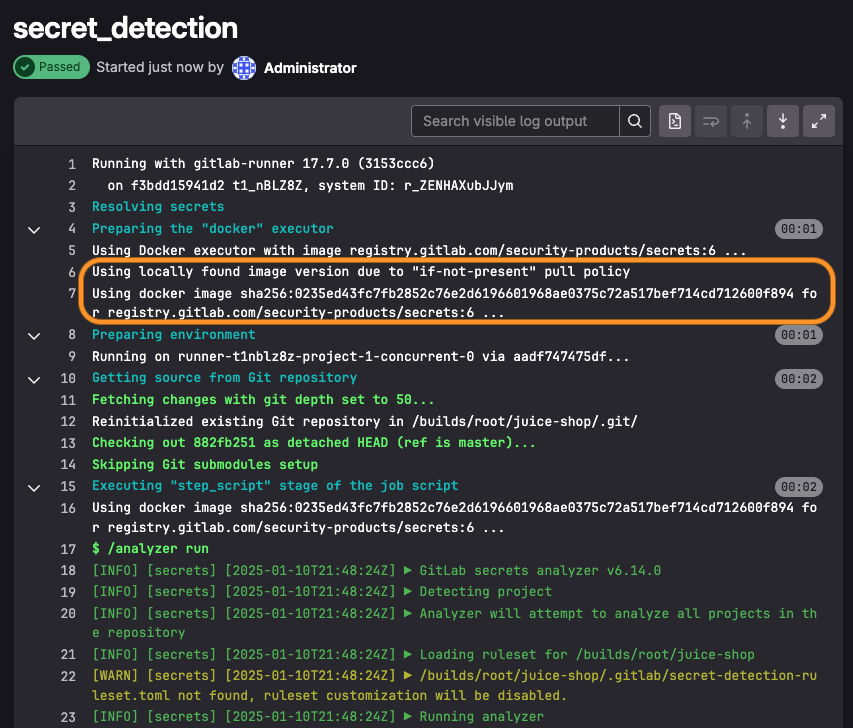Click 'GitLab secrets analyzer v6.14.0' log line

pyautogui.click(x=376, y=571)
